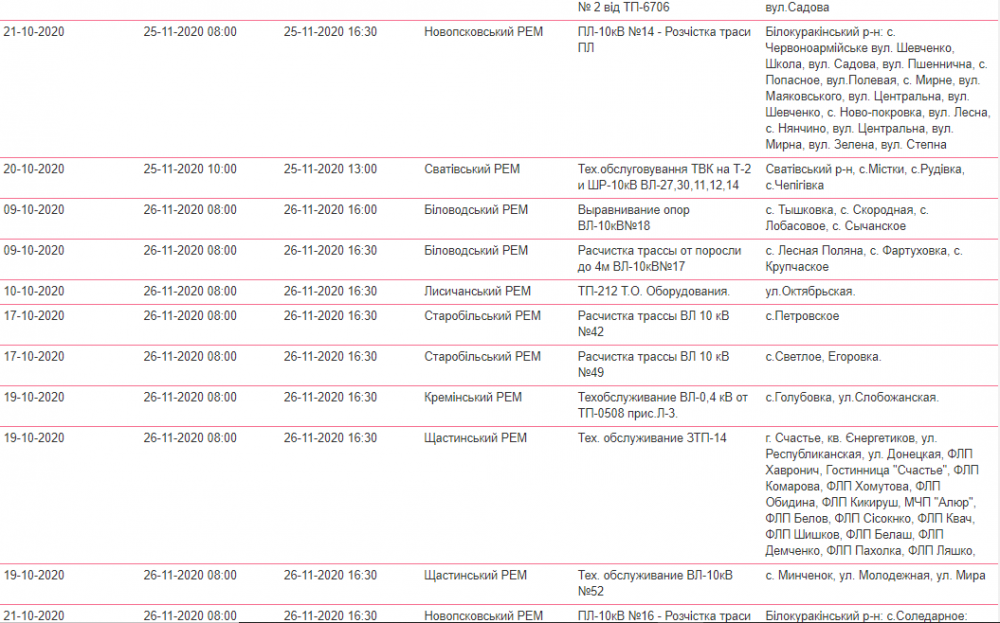The height and width of the screenshot is (623, 1000).
Task: Select the 'ул.Октябрьская' address cell
Action: pos(810,291)
